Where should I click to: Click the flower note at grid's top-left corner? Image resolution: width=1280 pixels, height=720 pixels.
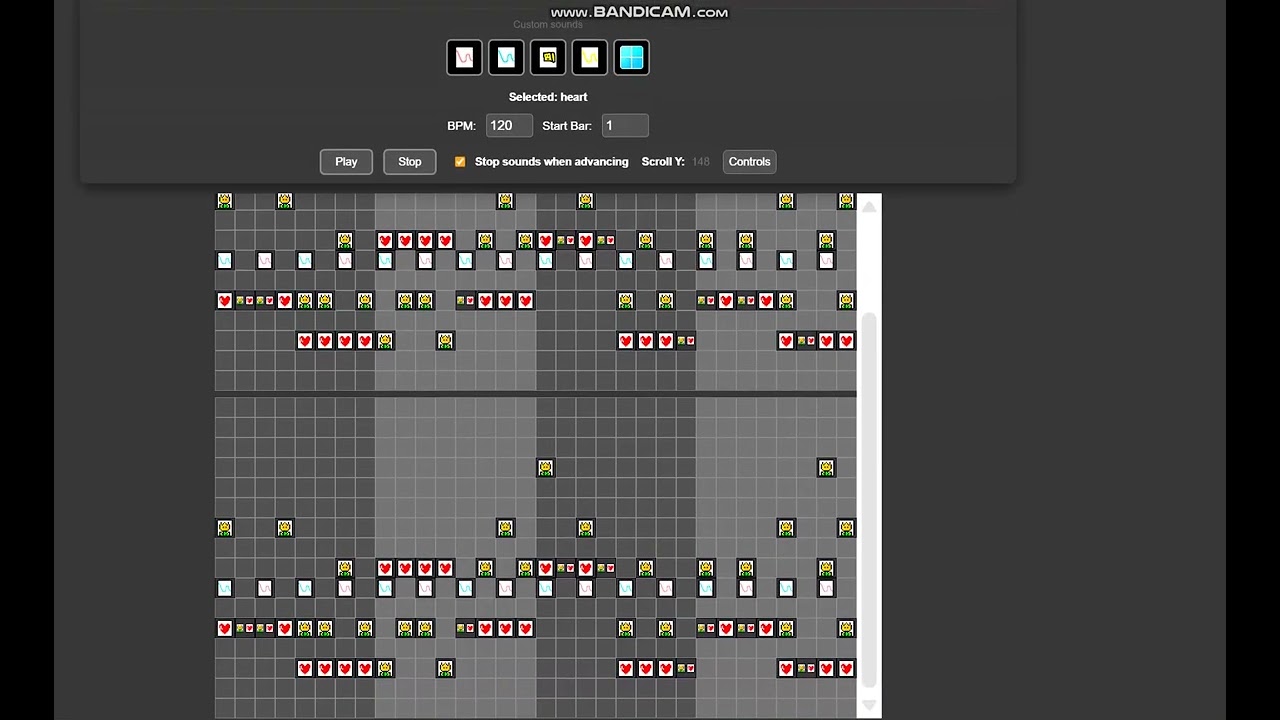click(x=224, y=201)
